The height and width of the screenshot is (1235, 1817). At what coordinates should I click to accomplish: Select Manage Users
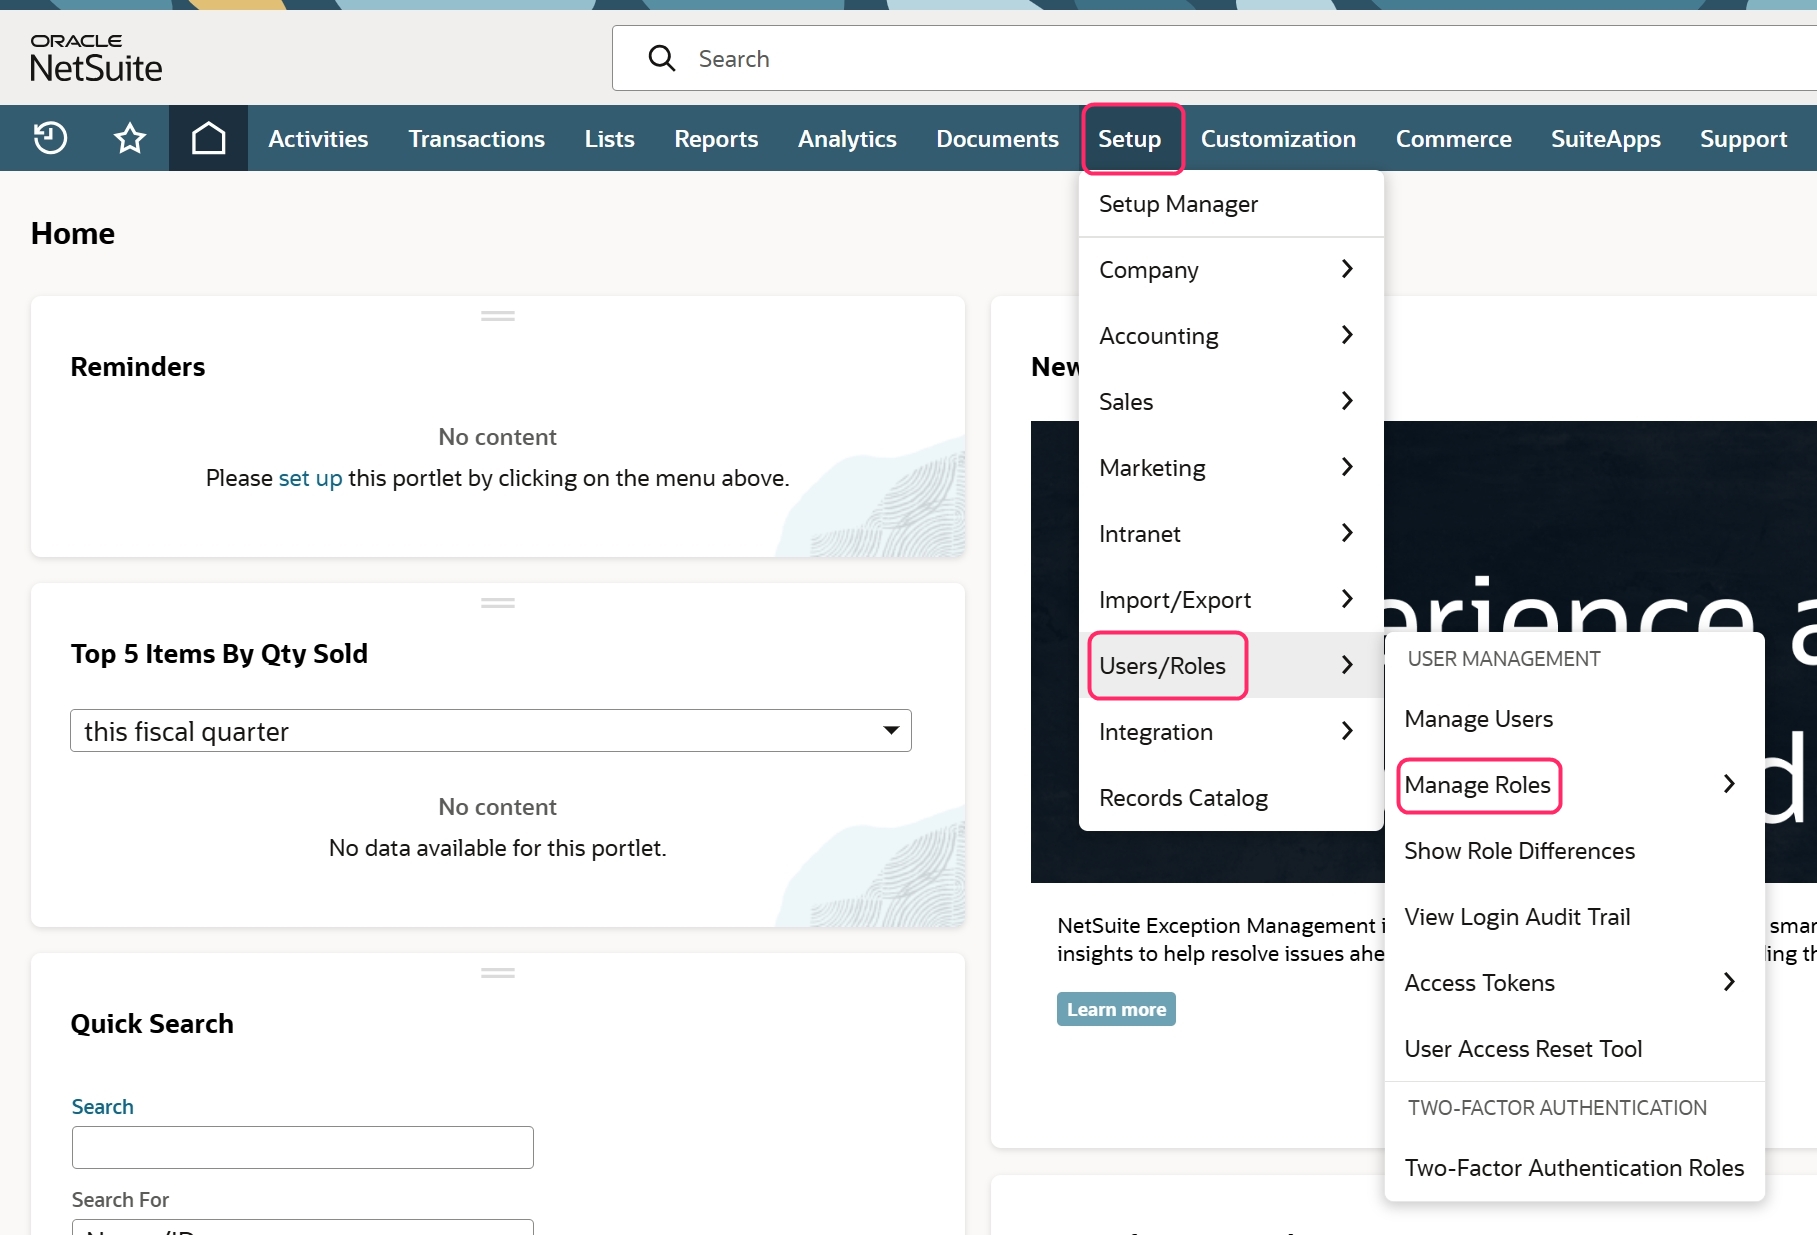(1575, 719)
